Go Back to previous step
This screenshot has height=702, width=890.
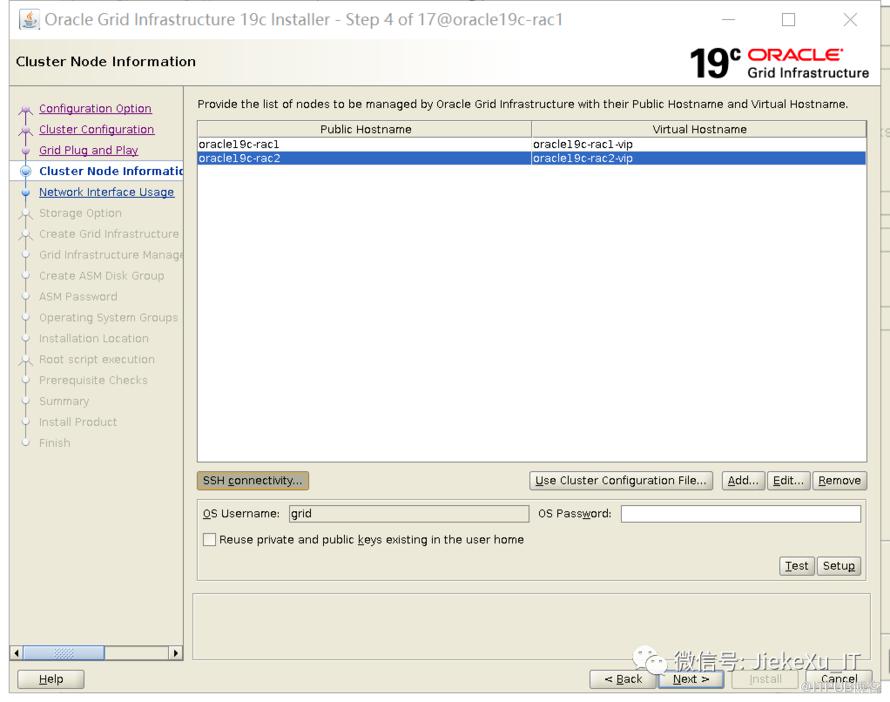[623, 679]
